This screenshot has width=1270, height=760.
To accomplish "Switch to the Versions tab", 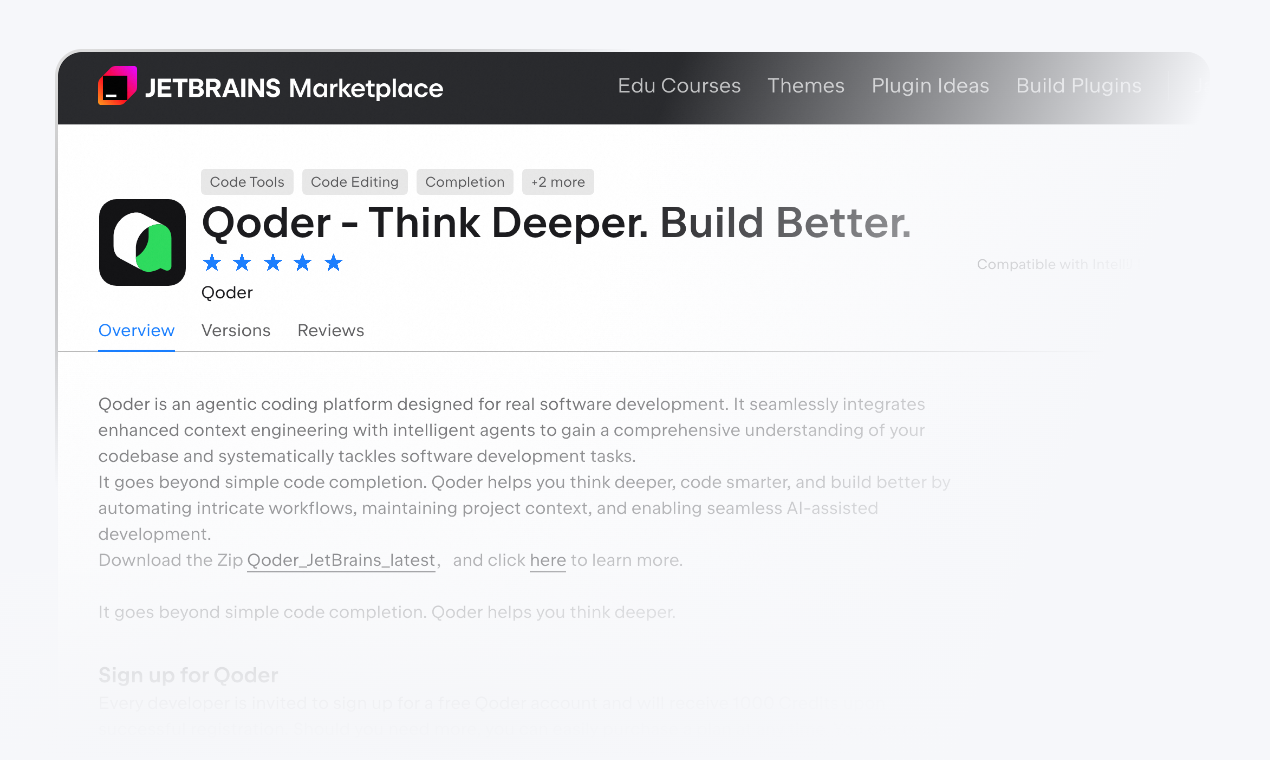I will click(x=236, y=330).
